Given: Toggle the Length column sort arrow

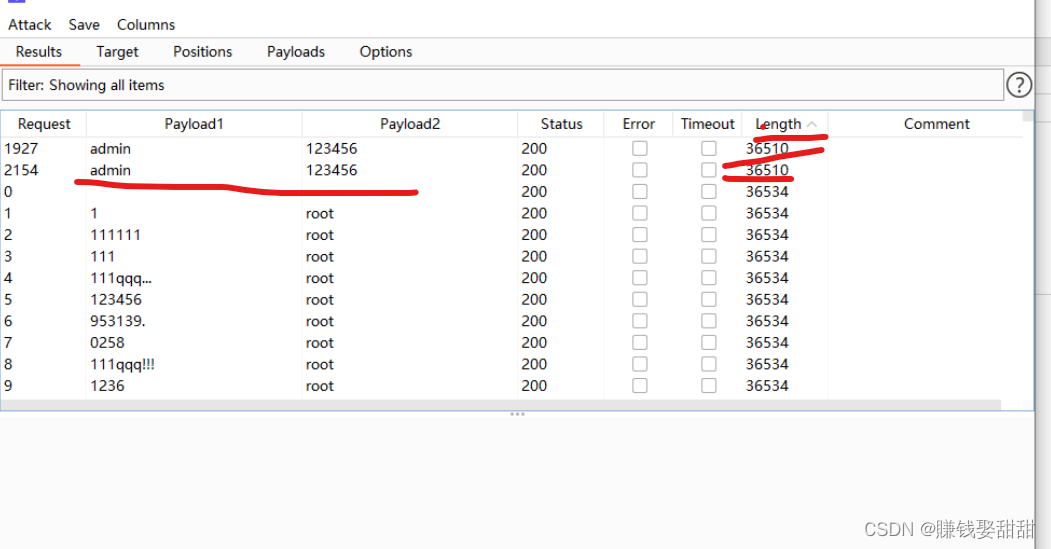Looking at the screenshot, I should coord(812,124).
